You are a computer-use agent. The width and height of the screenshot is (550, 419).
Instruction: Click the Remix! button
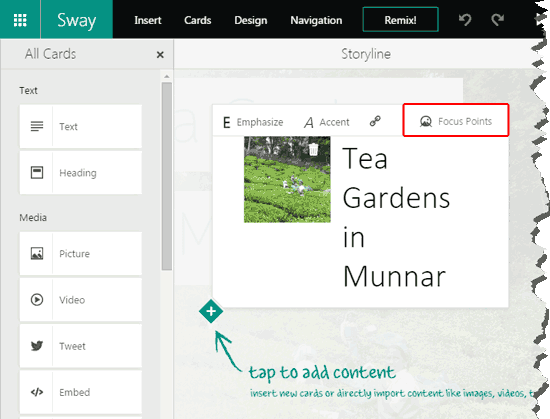400,20
